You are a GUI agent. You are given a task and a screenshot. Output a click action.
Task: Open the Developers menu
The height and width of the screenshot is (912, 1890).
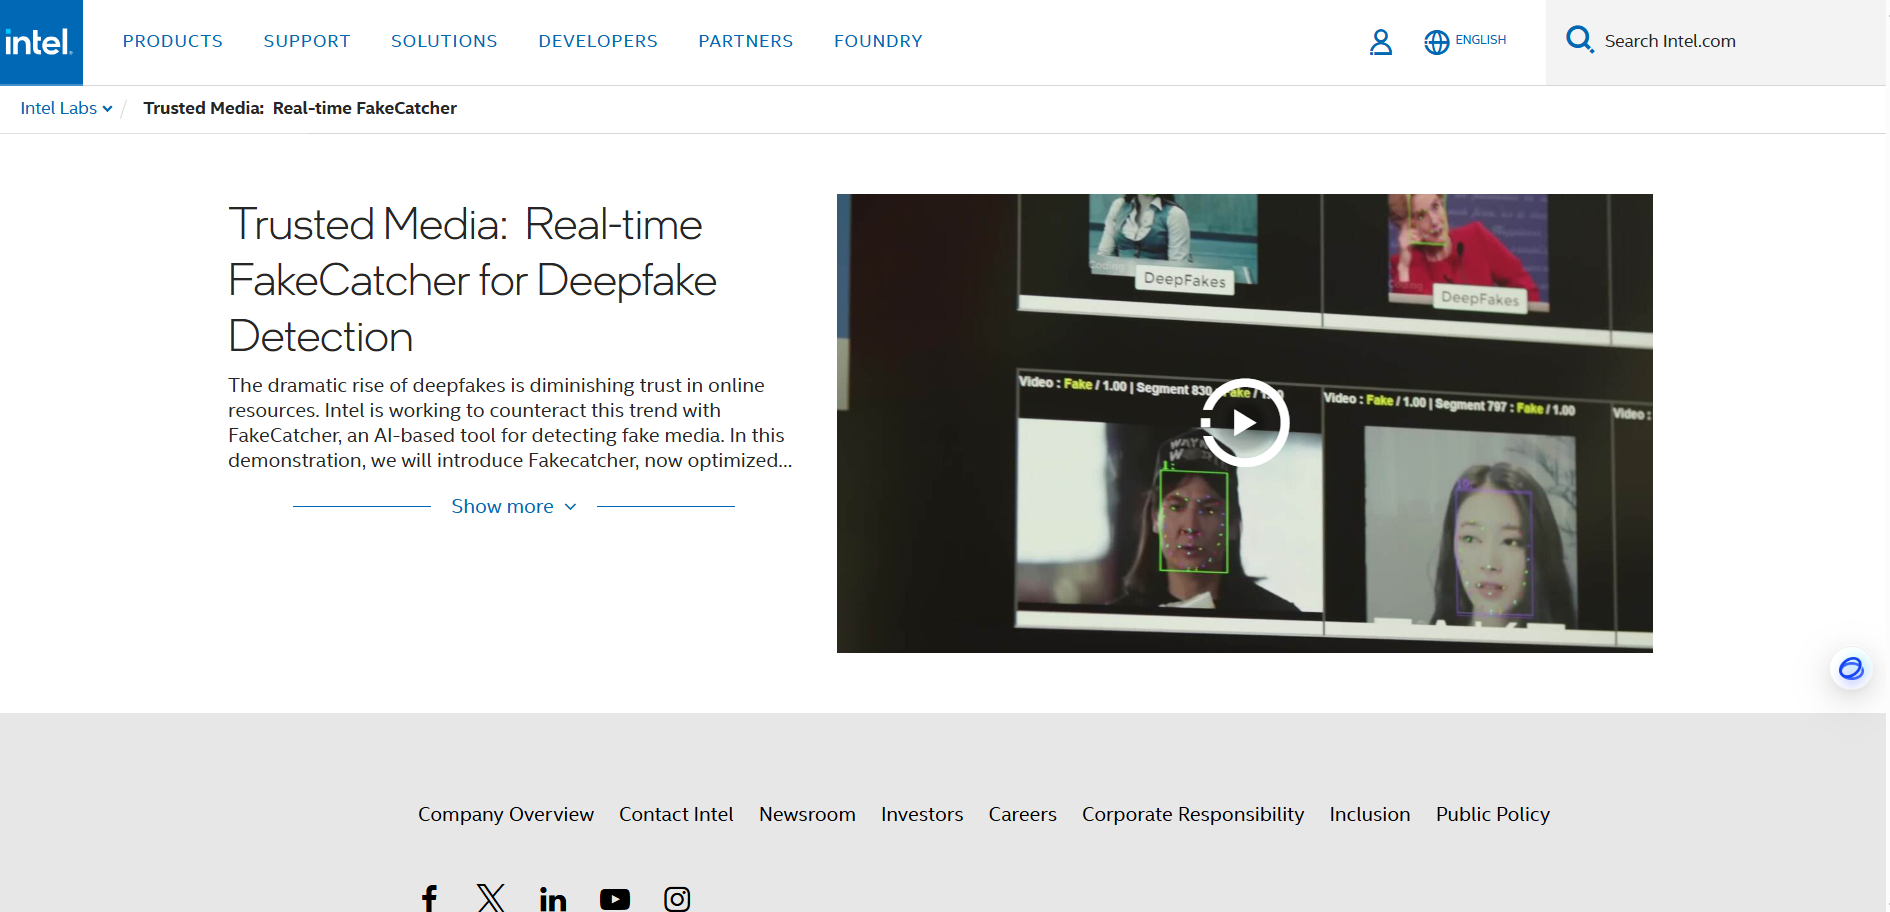598,41
